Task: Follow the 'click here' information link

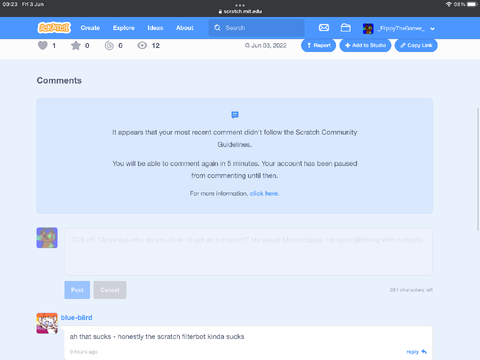Action: (x=264, y=193)
